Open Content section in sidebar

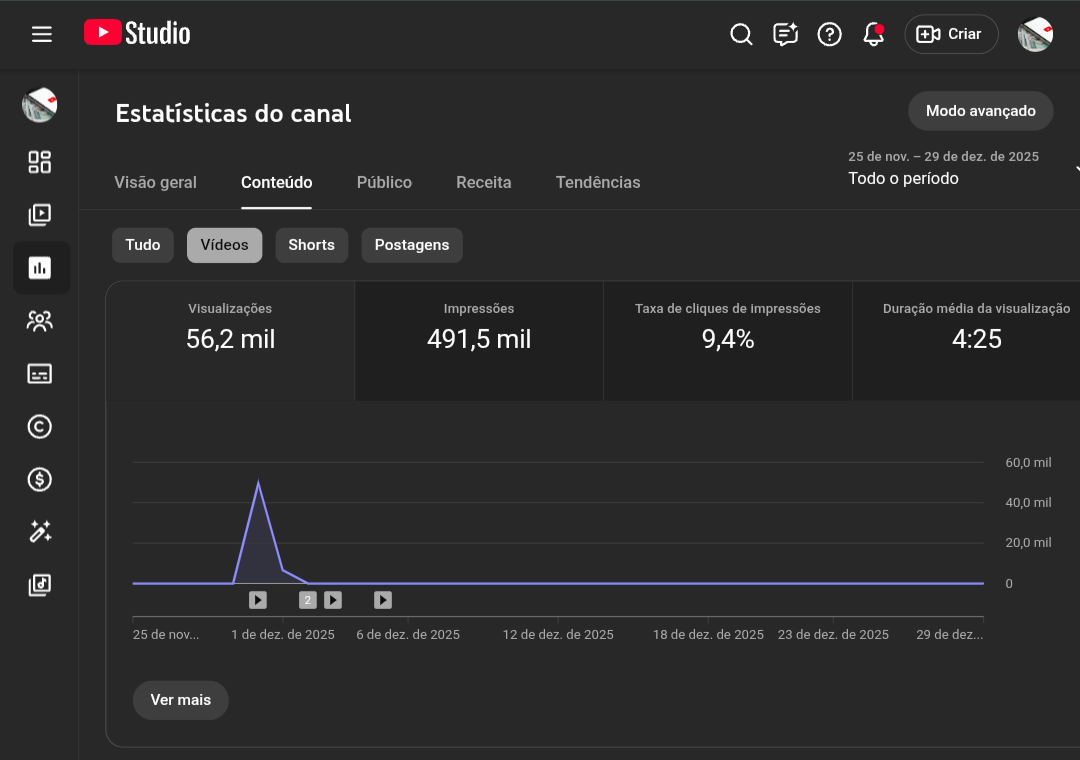[40, 215]
